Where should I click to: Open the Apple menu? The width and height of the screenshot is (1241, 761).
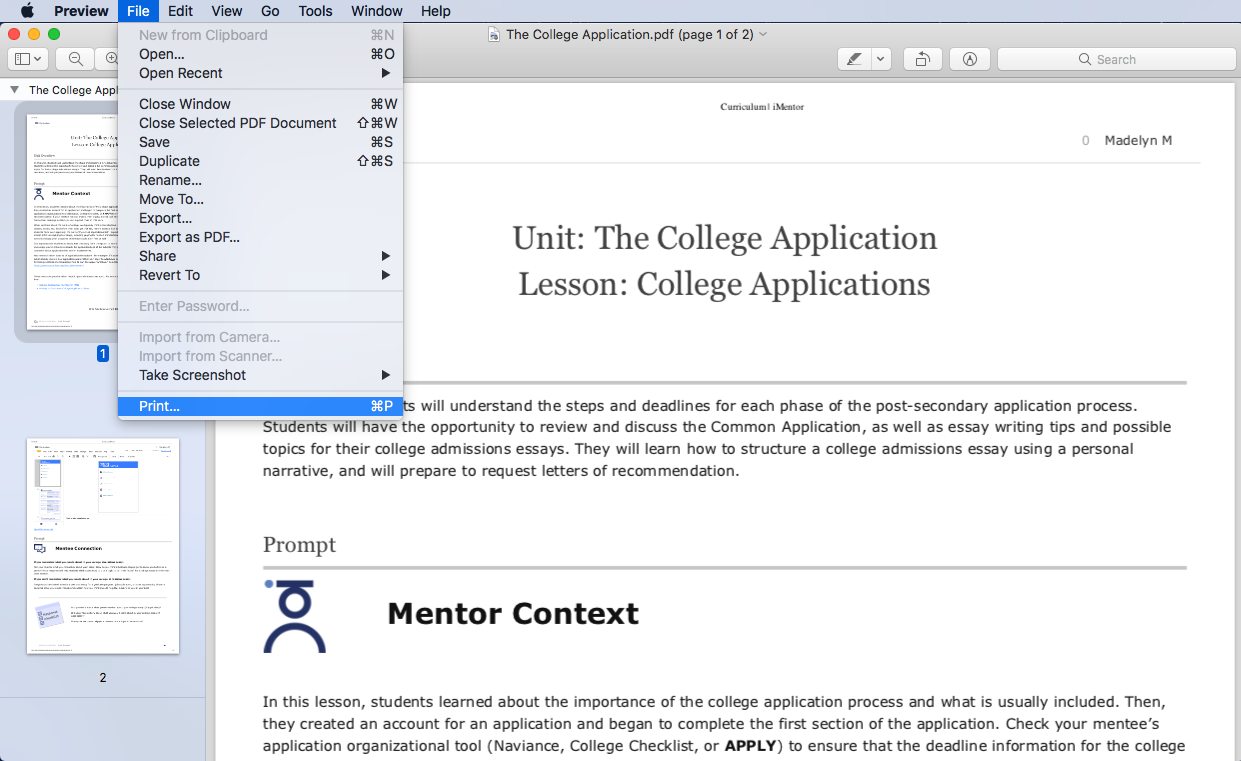(x=27, y=11)
